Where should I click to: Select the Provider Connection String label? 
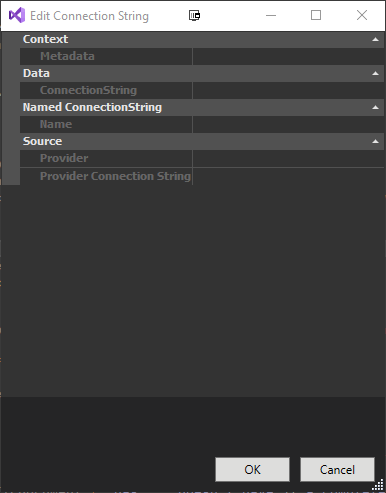(115, 176)
